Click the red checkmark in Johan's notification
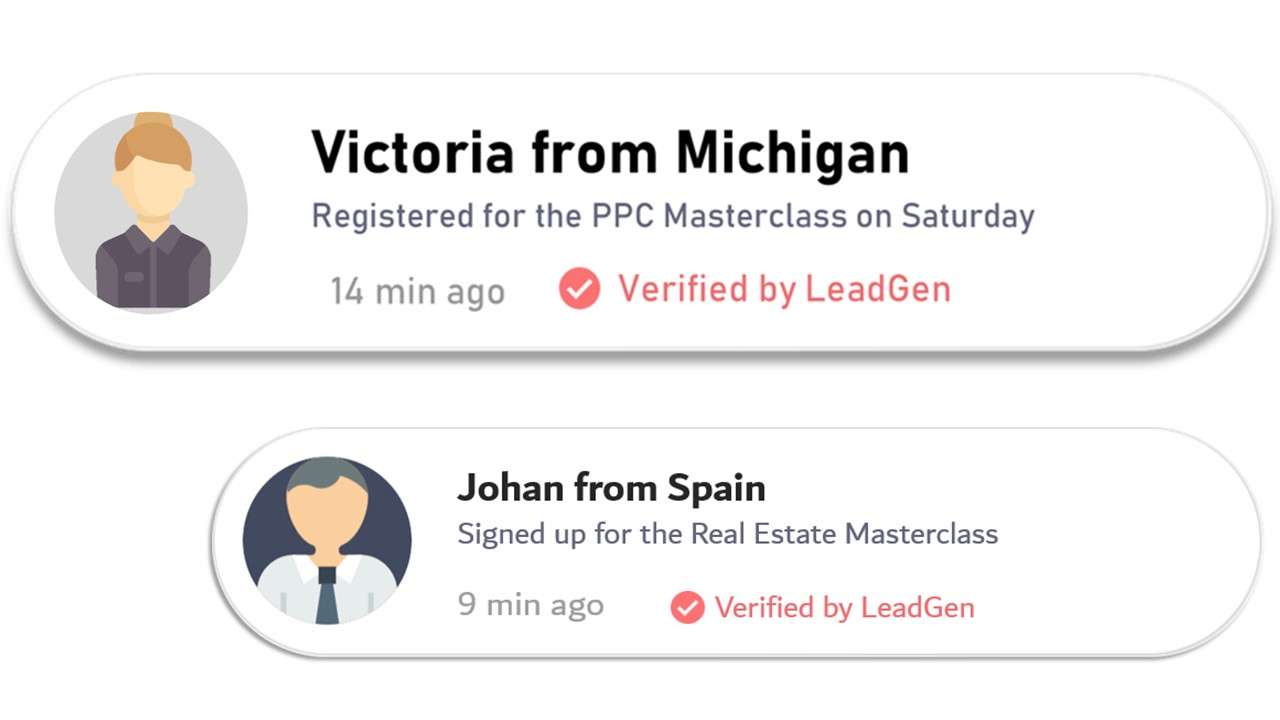 tap(687, 607)
